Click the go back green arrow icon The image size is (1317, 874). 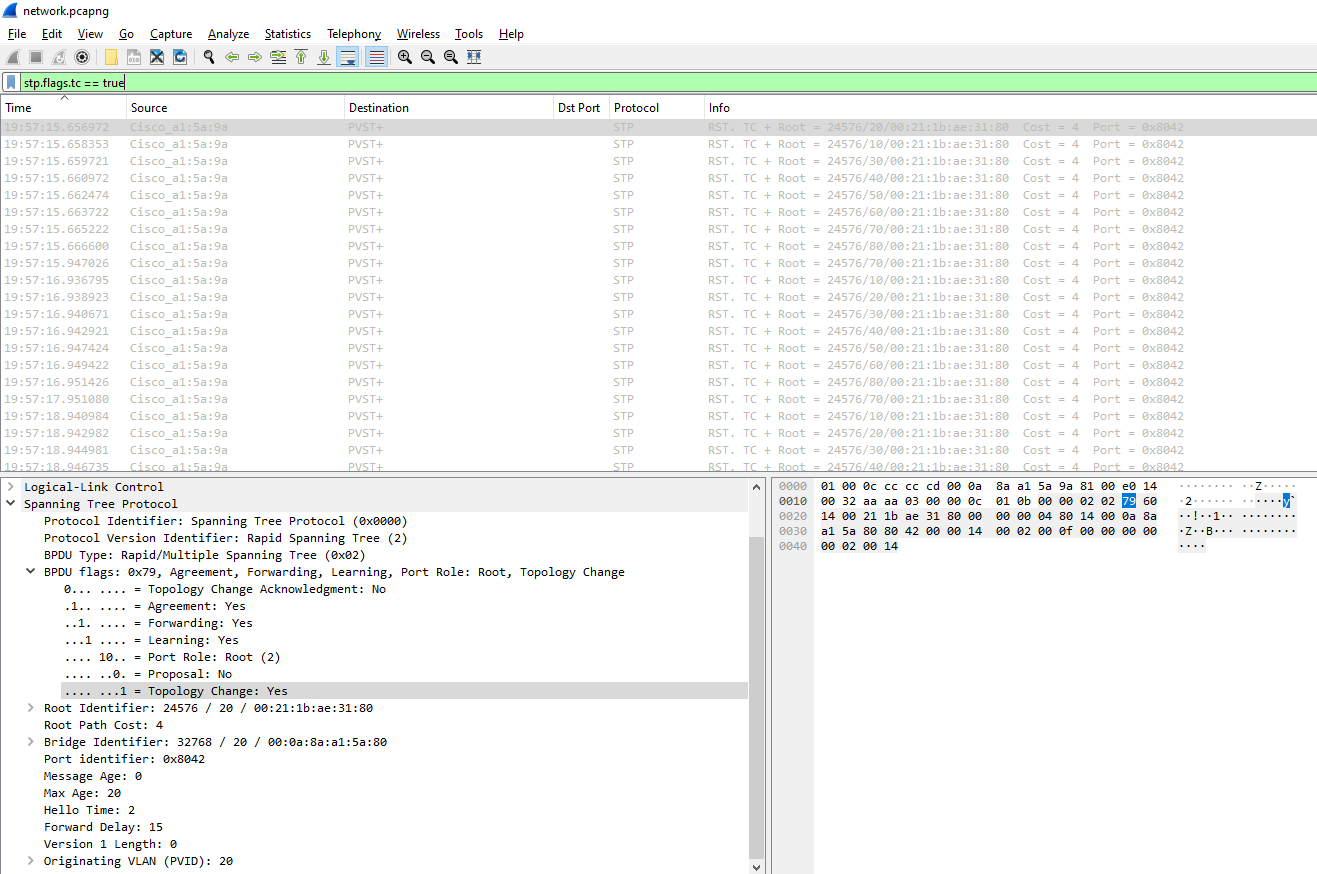click(x=232, y=57)
